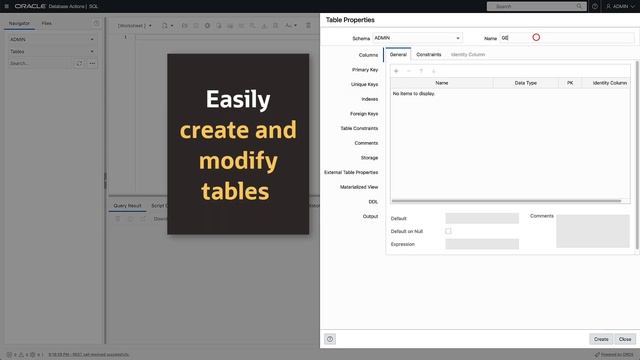This screenshot has height=360, width=640.
Task: Click the move column down arrow icon
Action: click(434, 71)
